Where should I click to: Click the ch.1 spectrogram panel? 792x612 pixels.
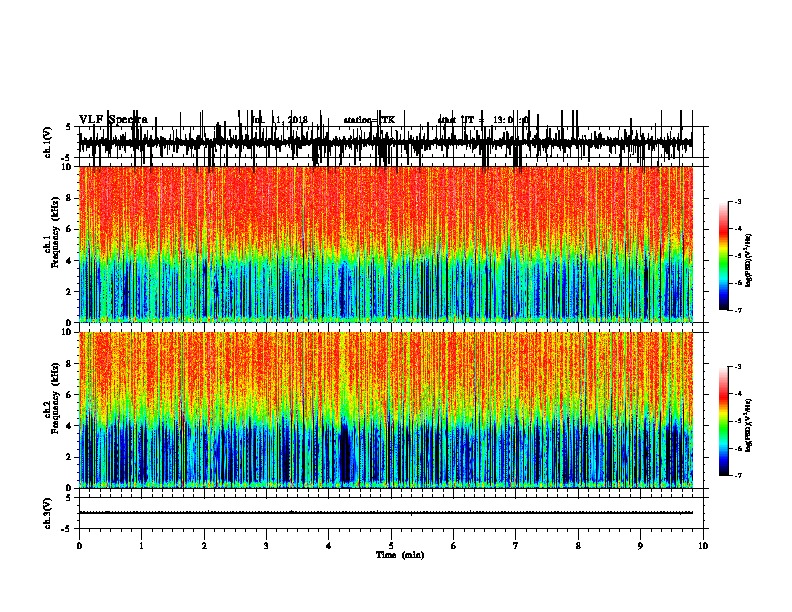coord(385,244)
